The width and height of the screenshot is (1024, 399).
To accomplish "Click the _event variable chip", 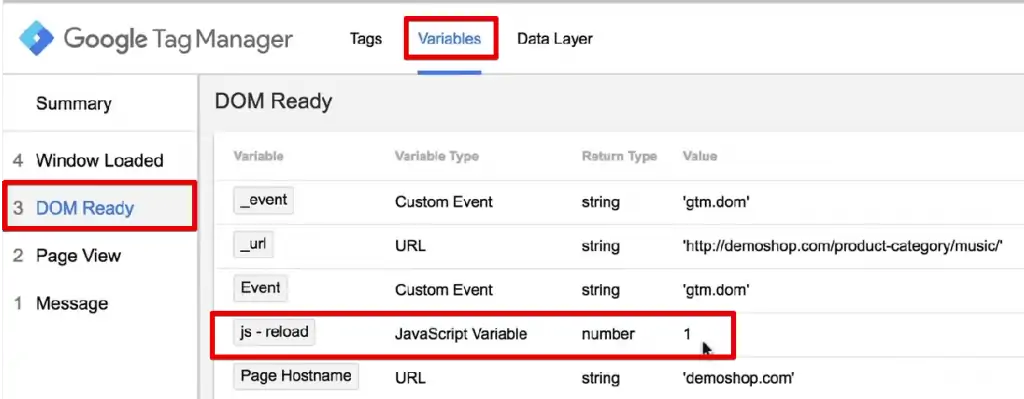I will click(x=263, y=201).
